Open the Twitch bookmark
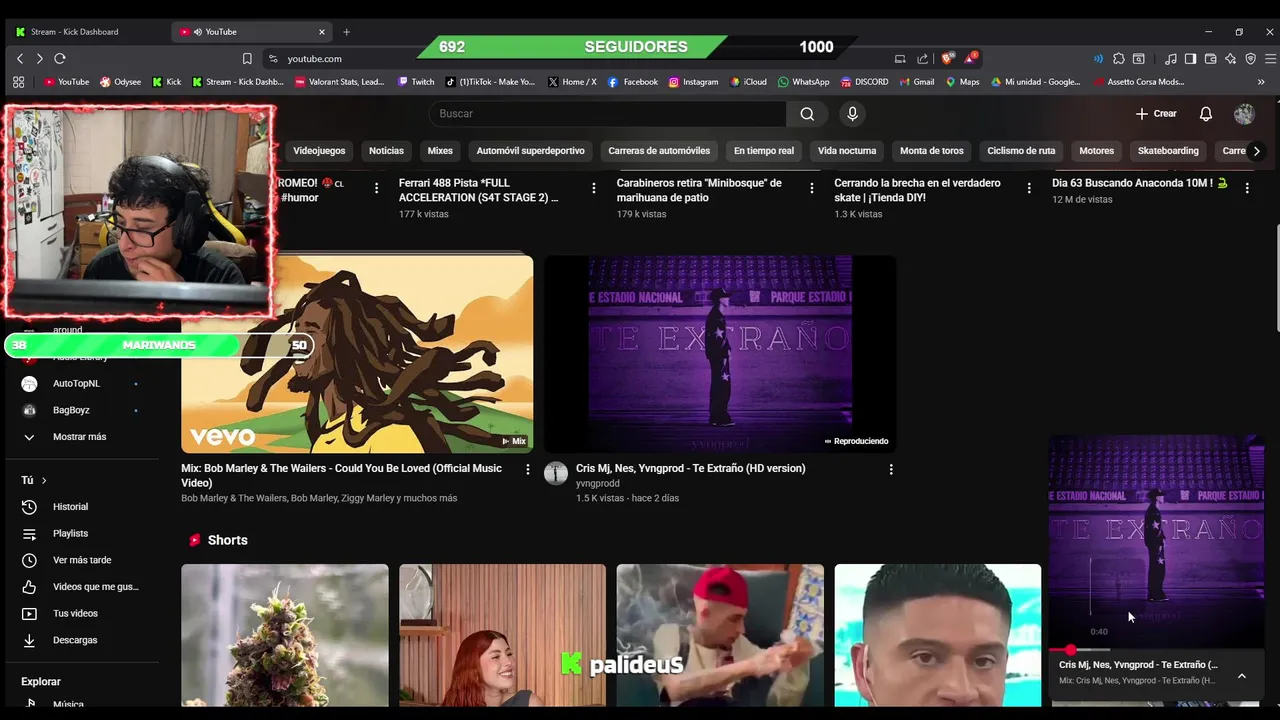Image resolution: width=1280 pixels, height=720 pixels. click(x=416, y=82)
